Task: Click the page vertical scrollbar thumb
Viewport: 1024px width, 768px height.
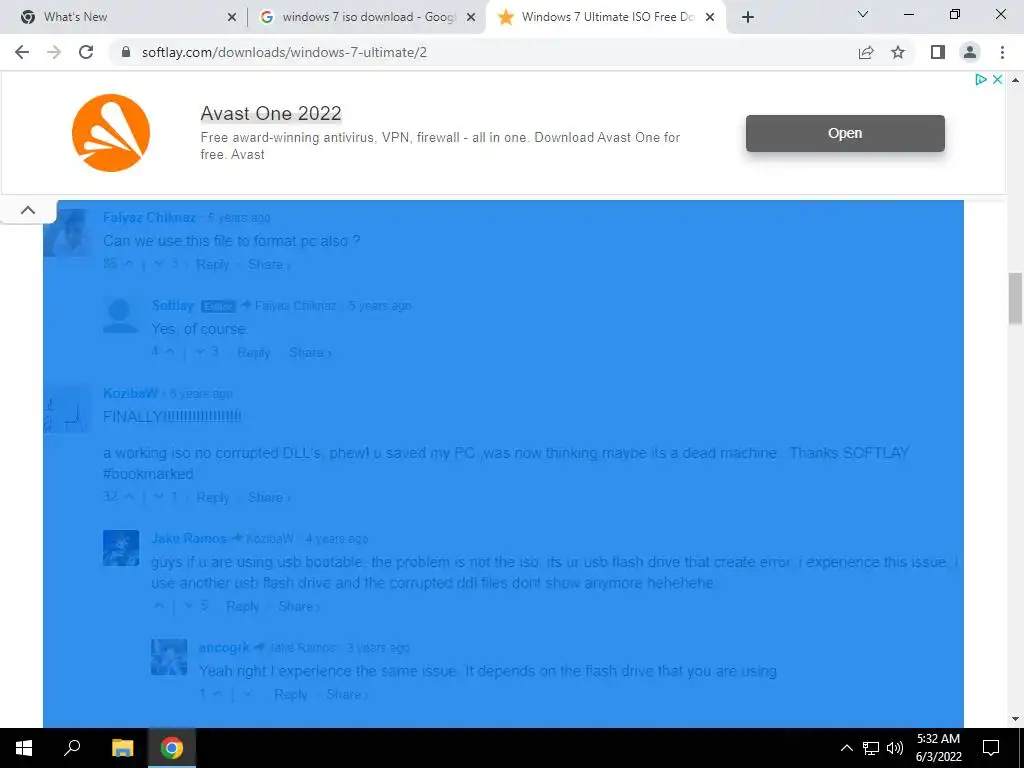Action: [1015, 298]
